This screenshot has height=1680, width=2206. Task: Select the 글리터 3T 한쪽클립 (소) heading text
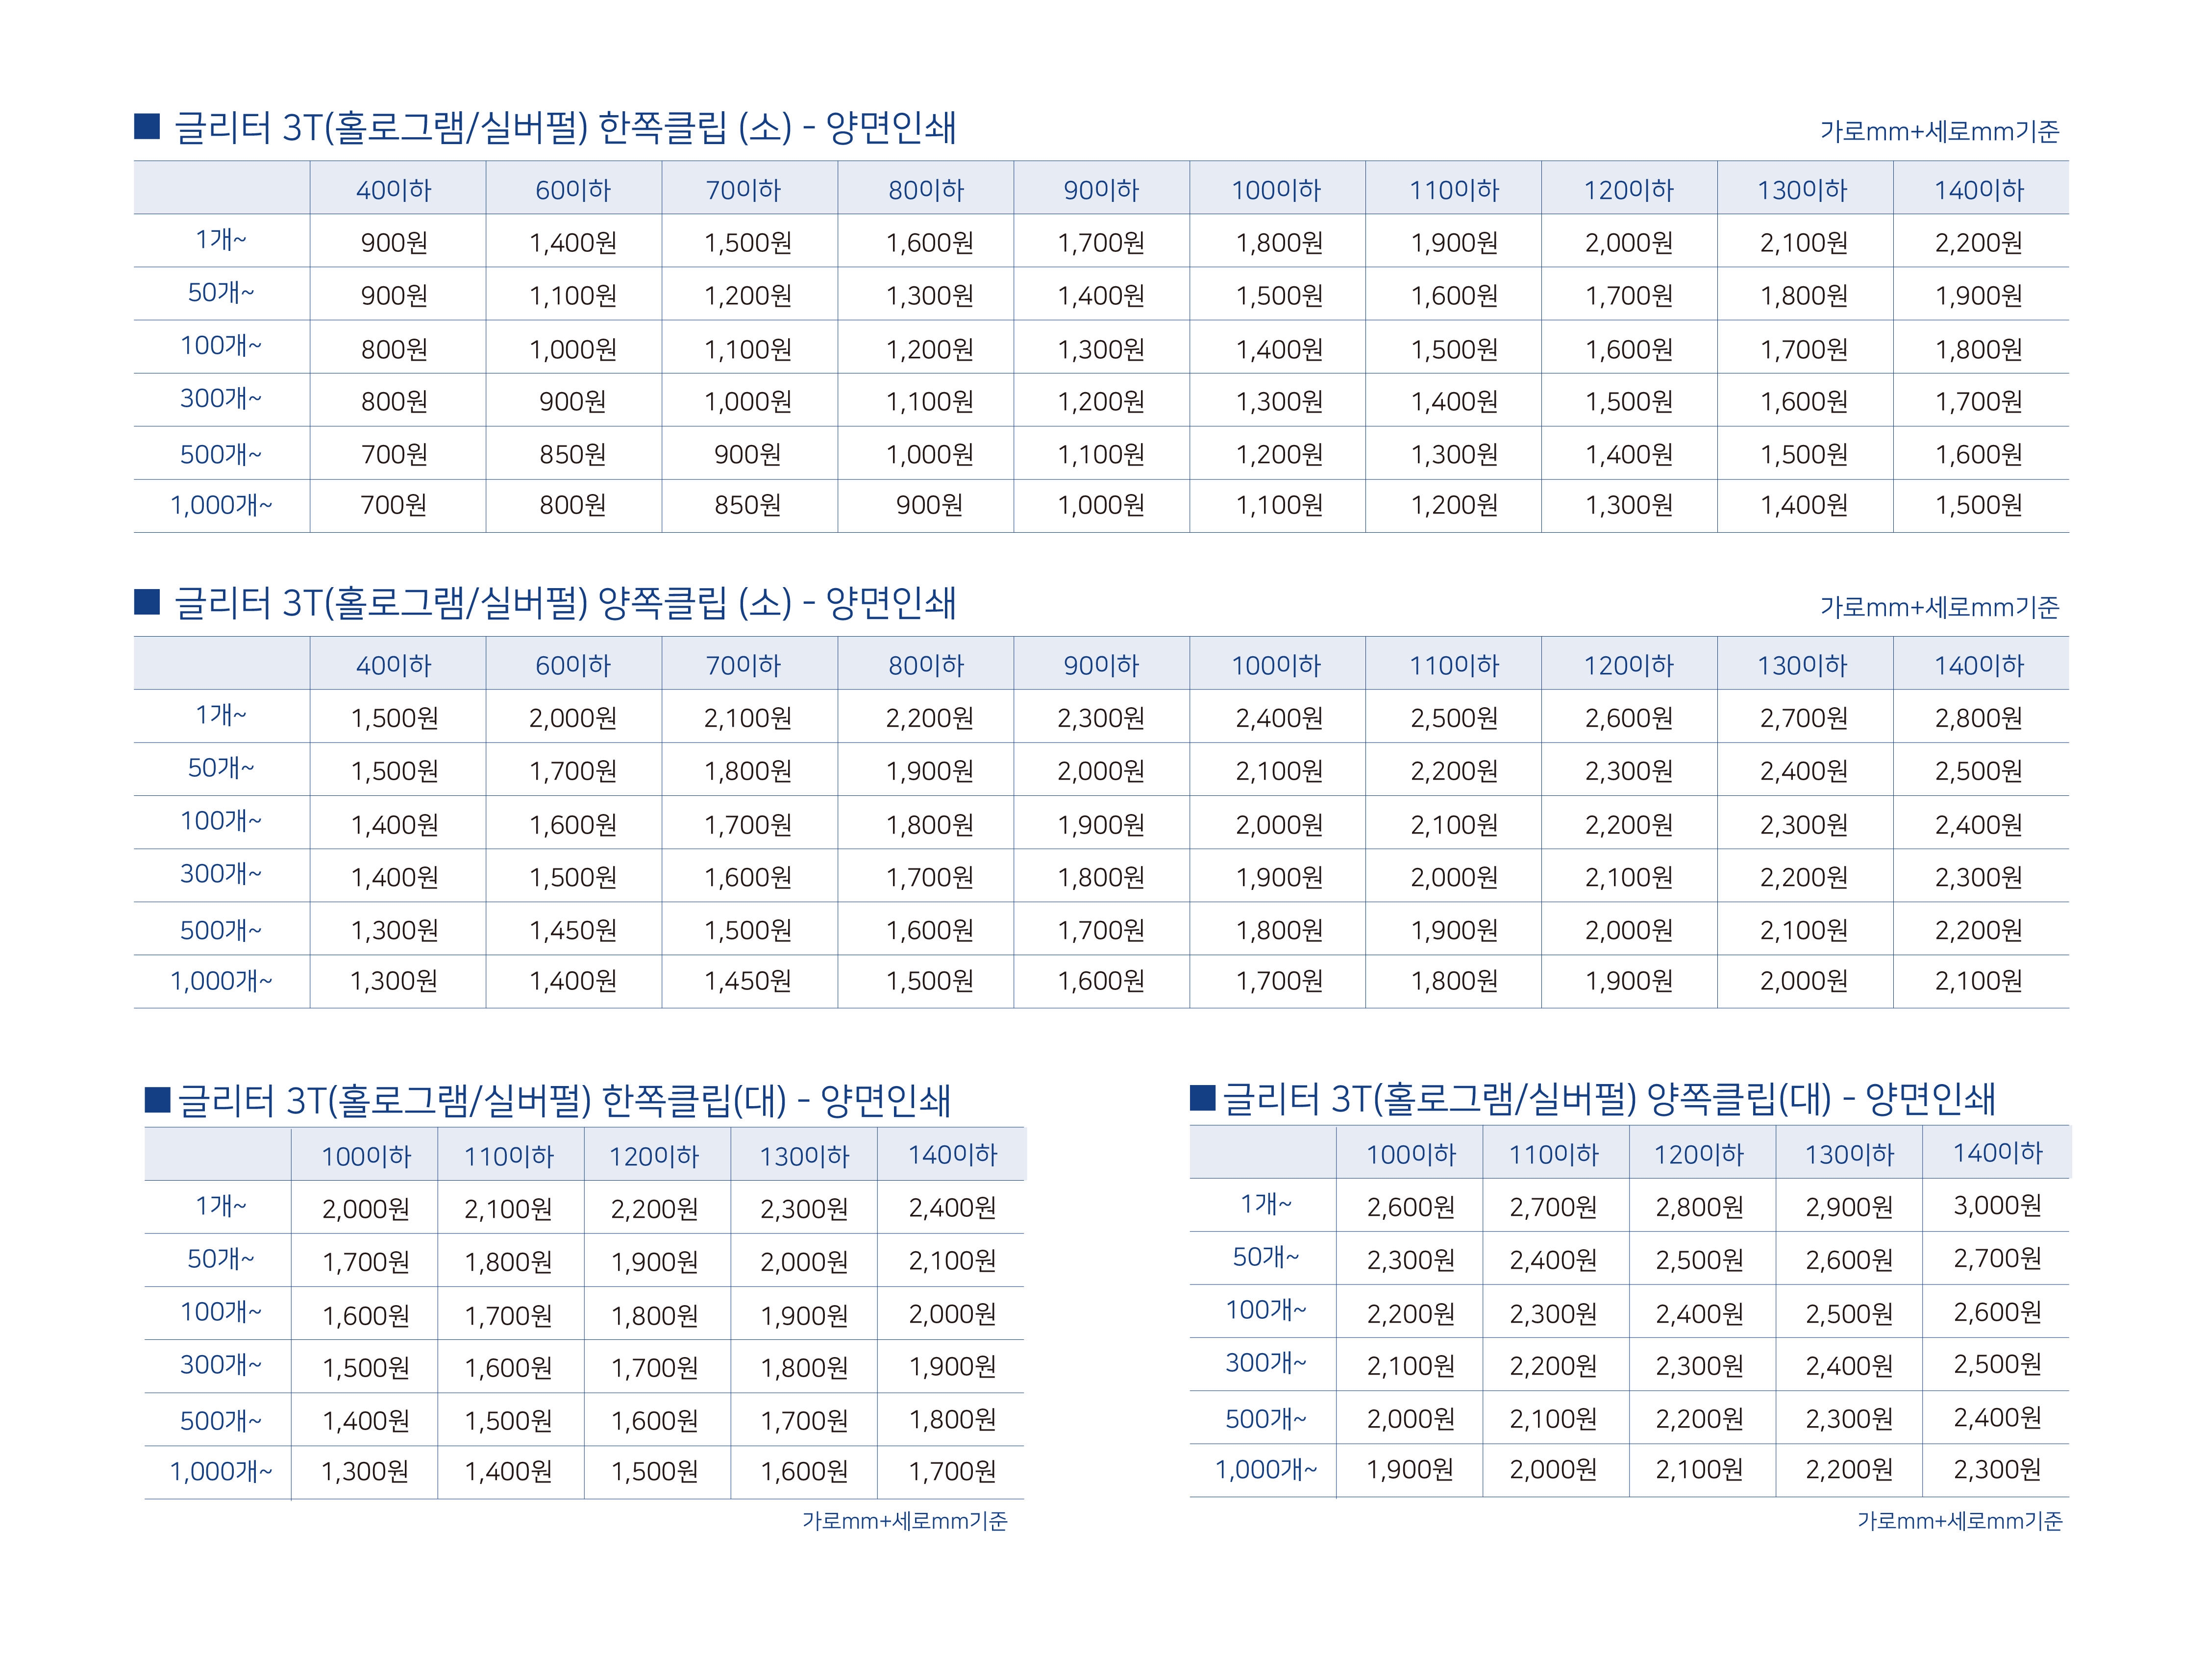pyautogui.click(x=565, y=128)
